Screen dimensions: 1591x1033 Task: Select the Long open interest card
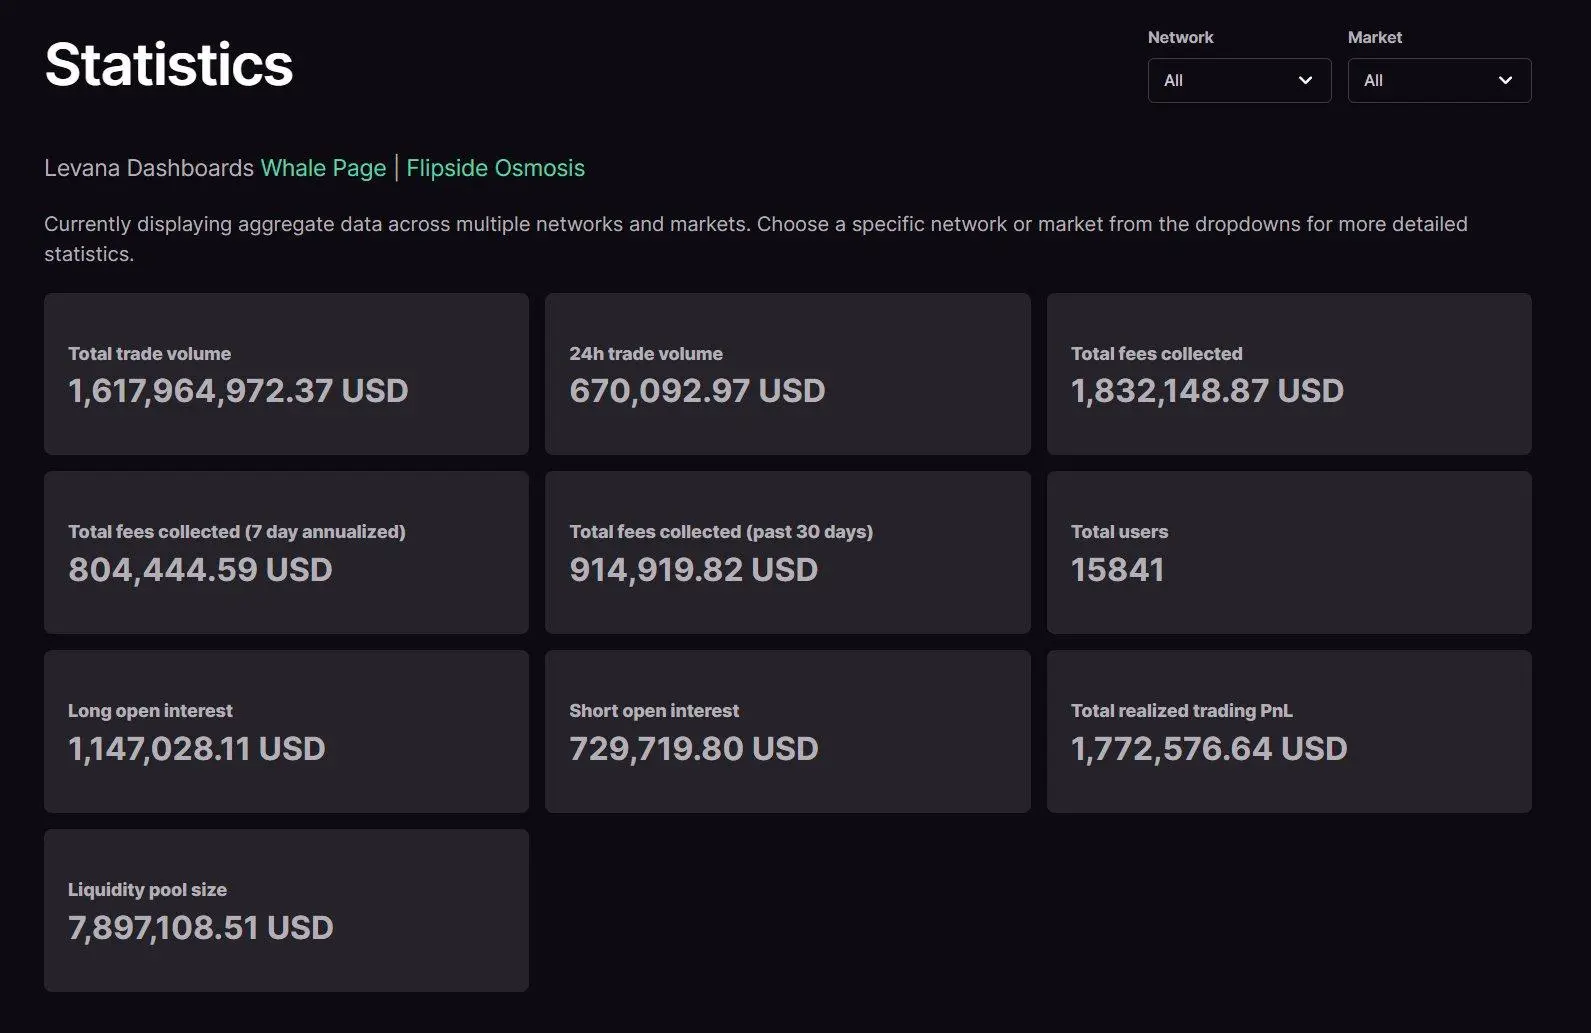click(x=286, y=731)
